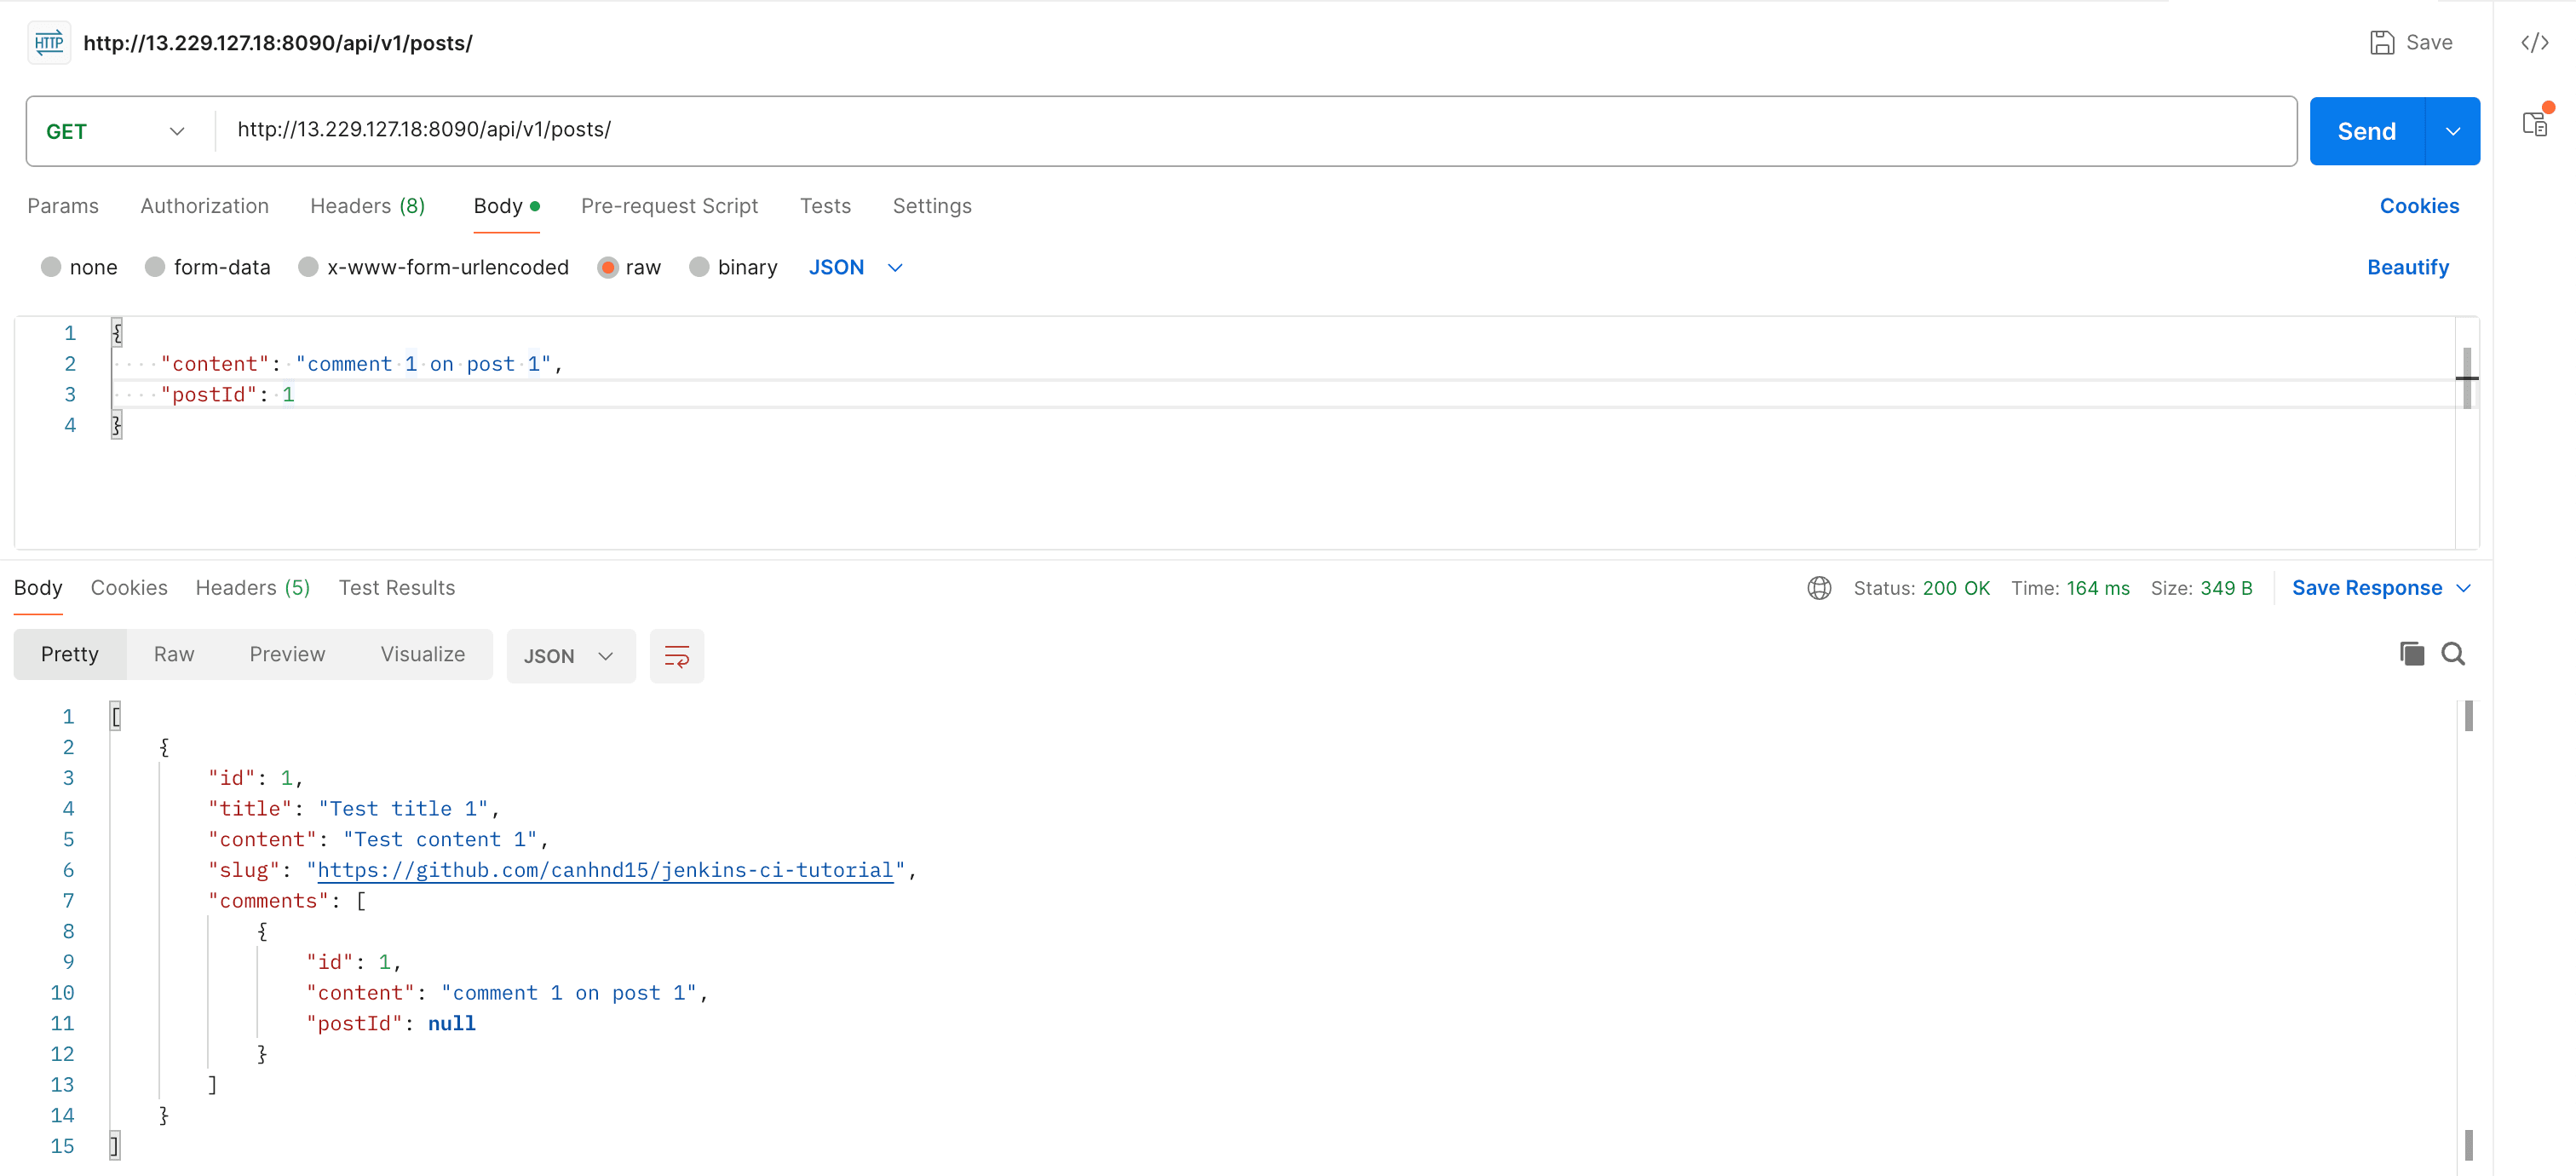Expand the Send button arrow options
The image size is (2576, 1176).
click(2452, 131)
